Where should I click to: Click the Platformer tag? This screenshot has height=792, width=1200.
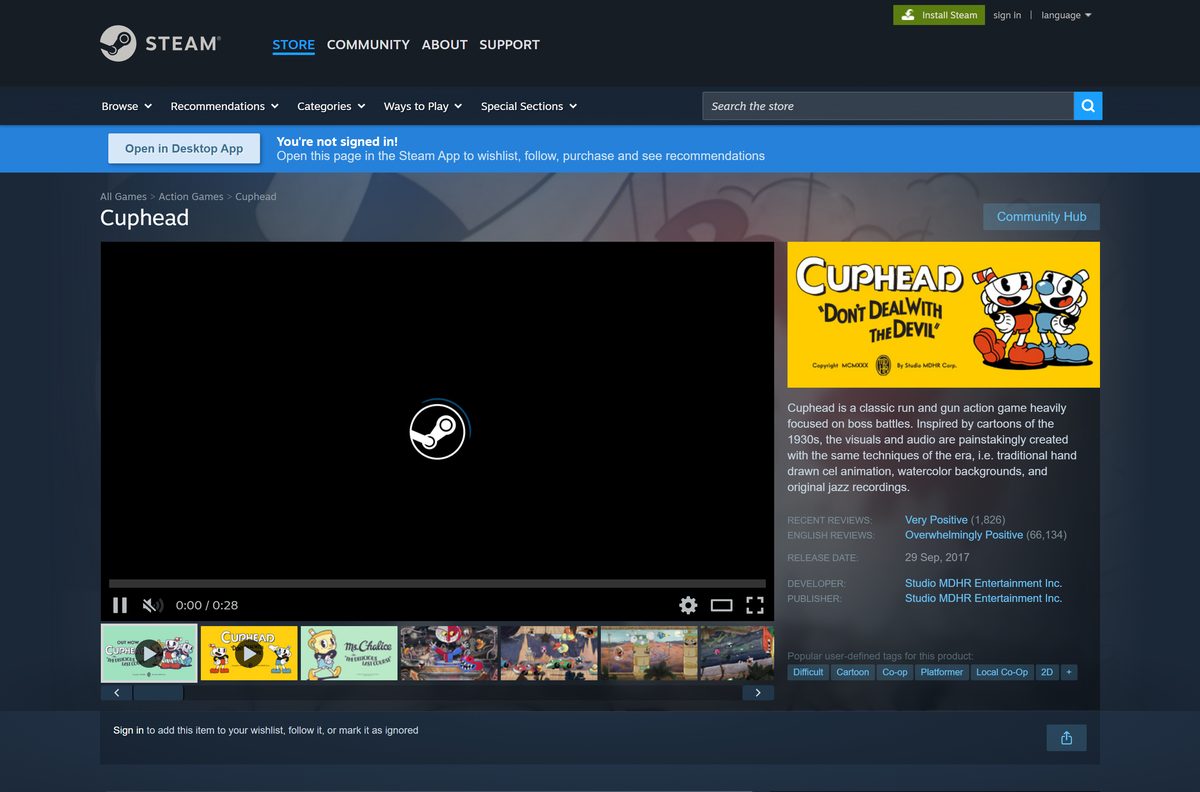point(942,672)
